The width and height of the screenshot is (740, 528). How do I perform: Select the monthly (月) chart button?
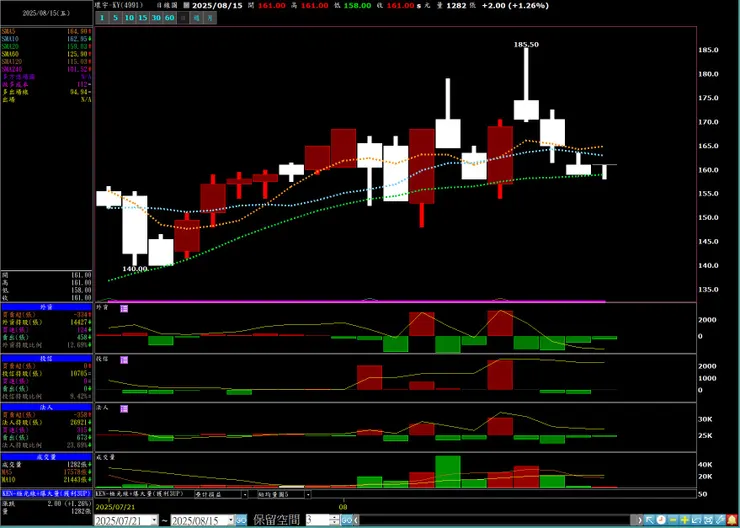(210, 18)
